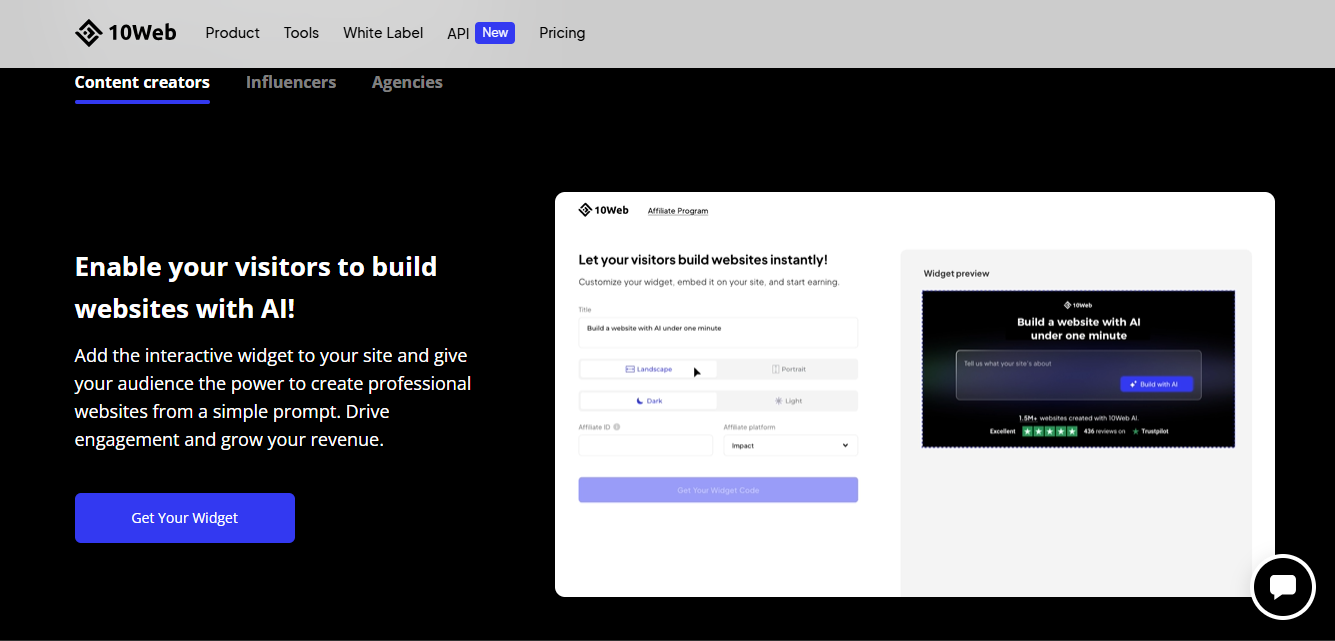Click the sun icon beside Light
The image size is (1335, 641).
point(778,400)
